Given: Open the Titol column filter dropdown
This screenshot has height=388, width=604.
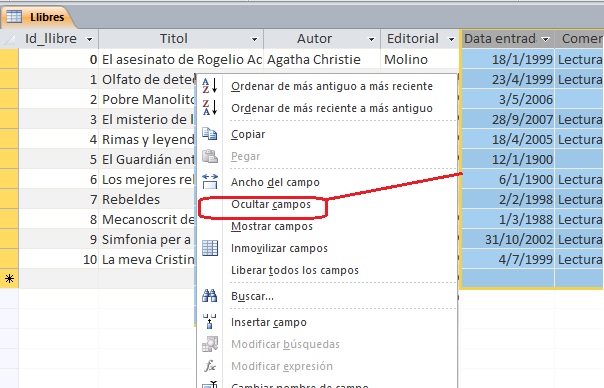Looking at the screenshot, I should (254, 39).
